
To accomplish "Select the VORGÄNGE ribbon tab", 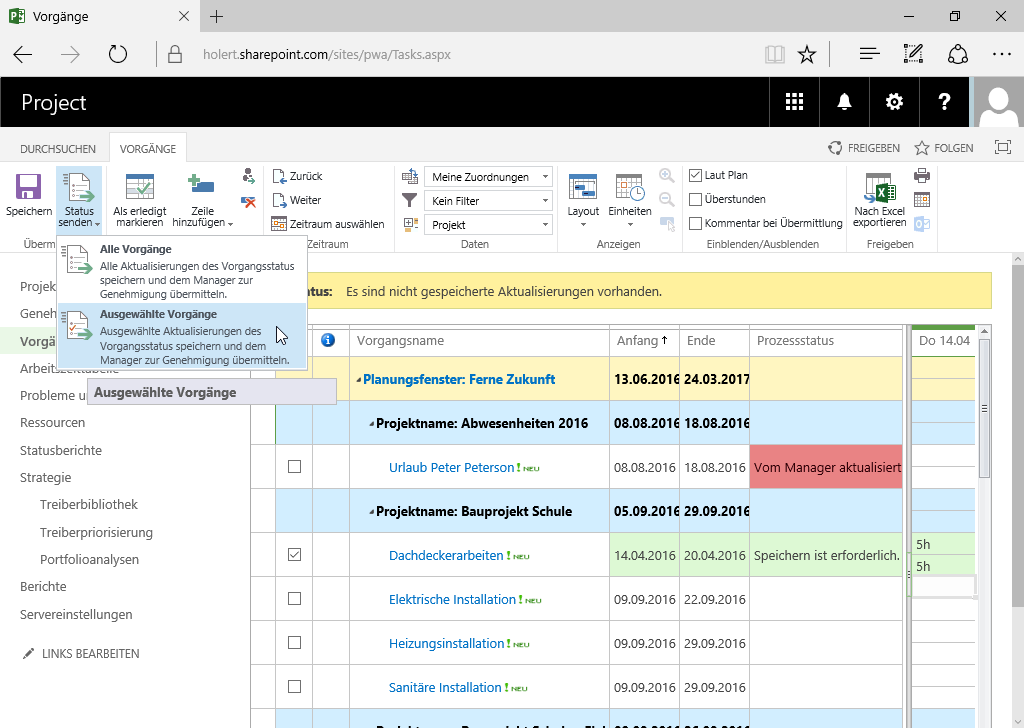I will pyautogui.click(x=148, y=149).
